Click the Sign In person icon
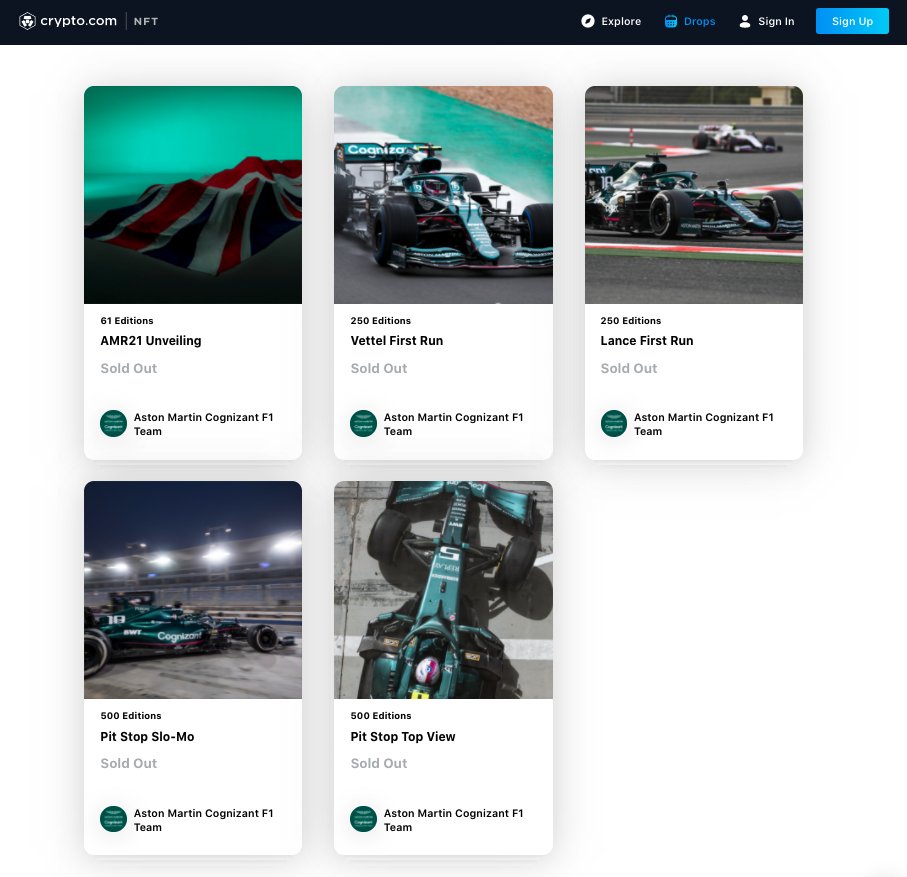907x877 pixels. [744, 20]
